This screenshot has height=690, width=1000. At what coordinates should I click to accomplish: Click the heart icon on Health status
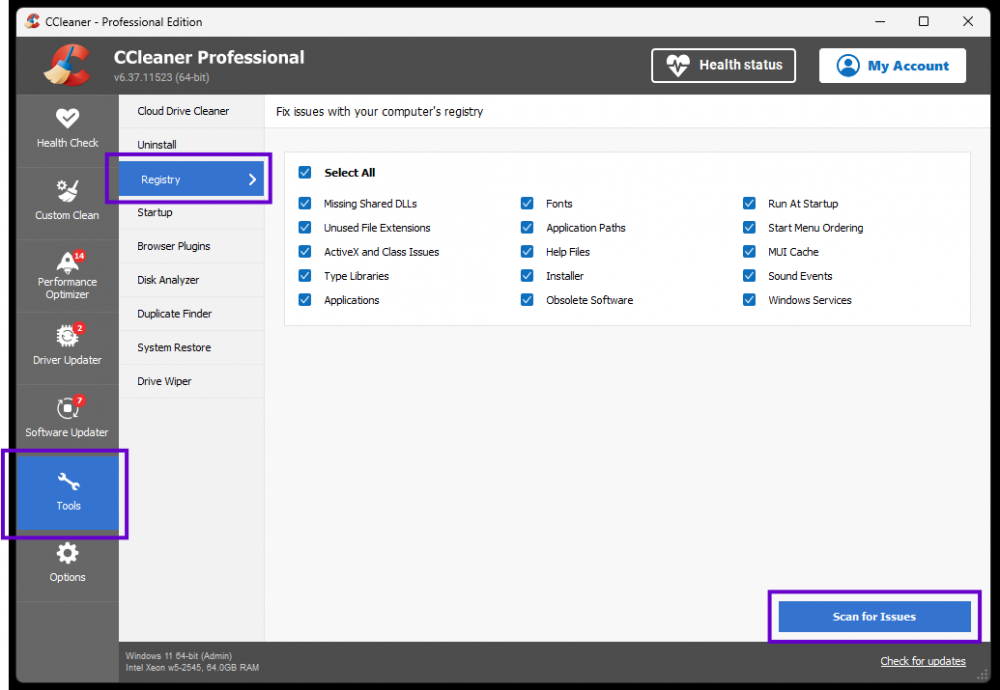click(x=678, y=65)
